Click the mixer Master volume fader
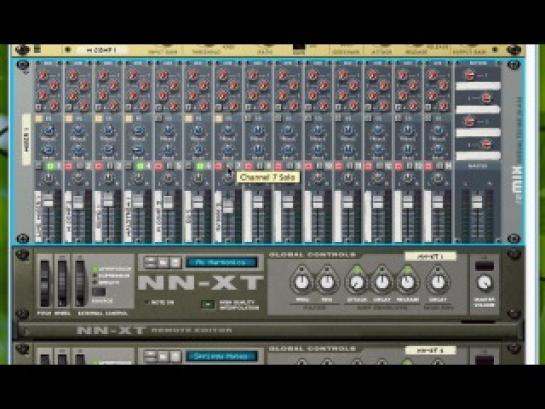The width and height of the screenshot is (545, 409). pyautogui.click(x=477, y=202)
